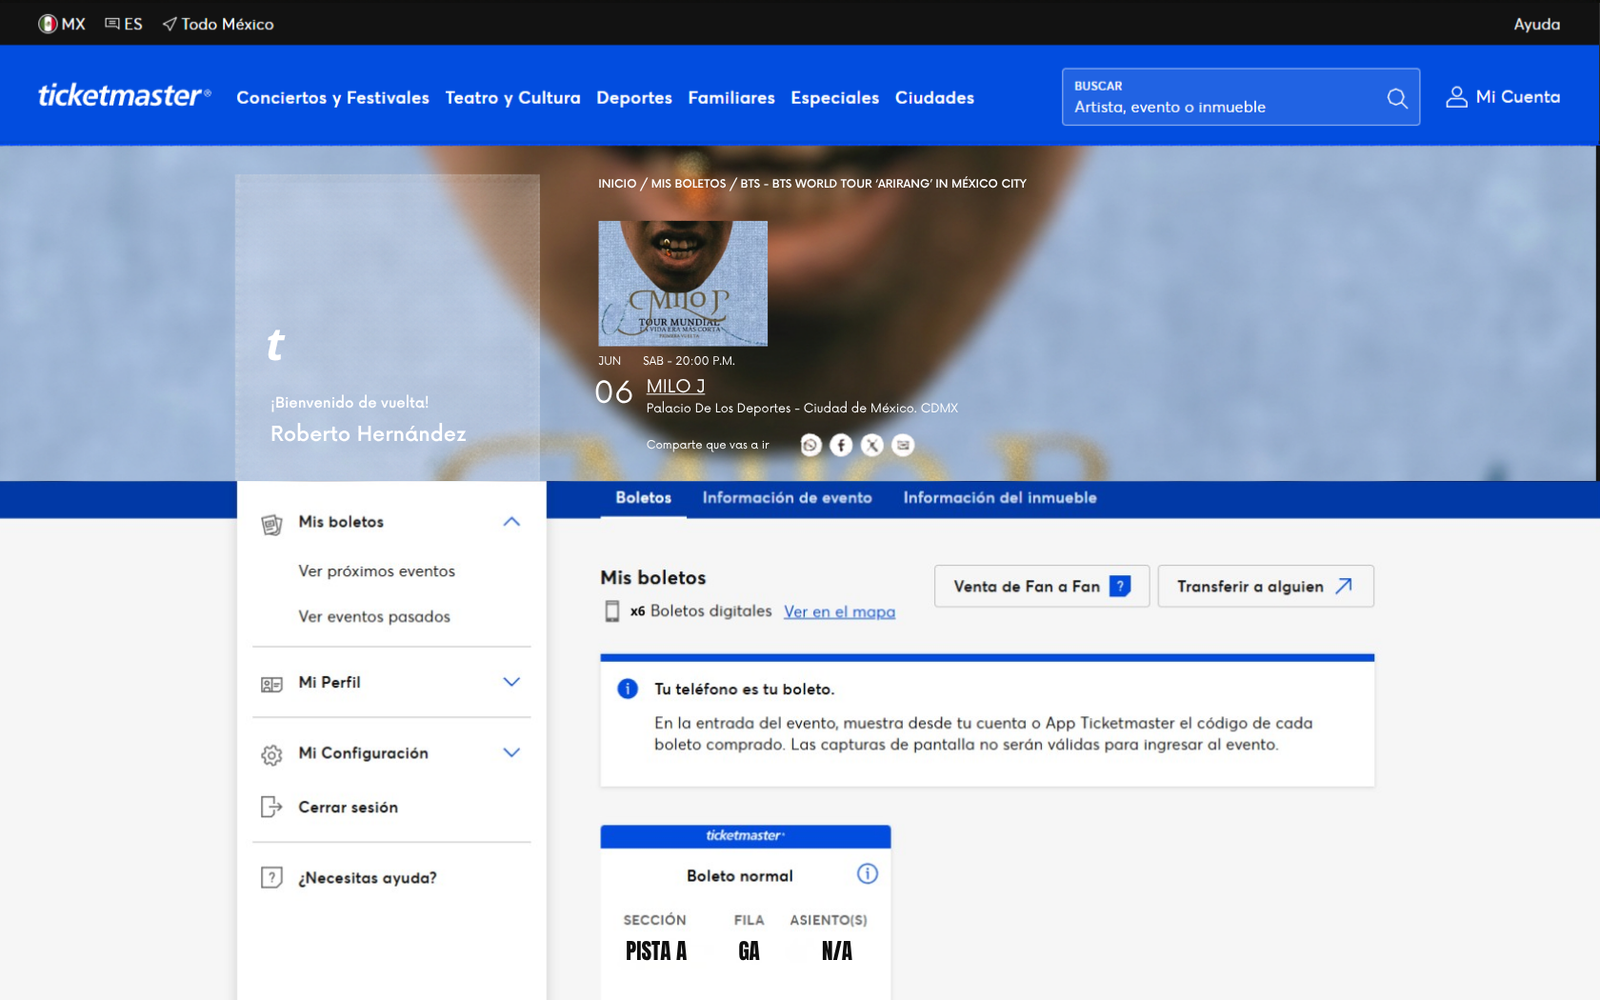
Task: Click the Mi Perfil card icon
Action: 272,684
